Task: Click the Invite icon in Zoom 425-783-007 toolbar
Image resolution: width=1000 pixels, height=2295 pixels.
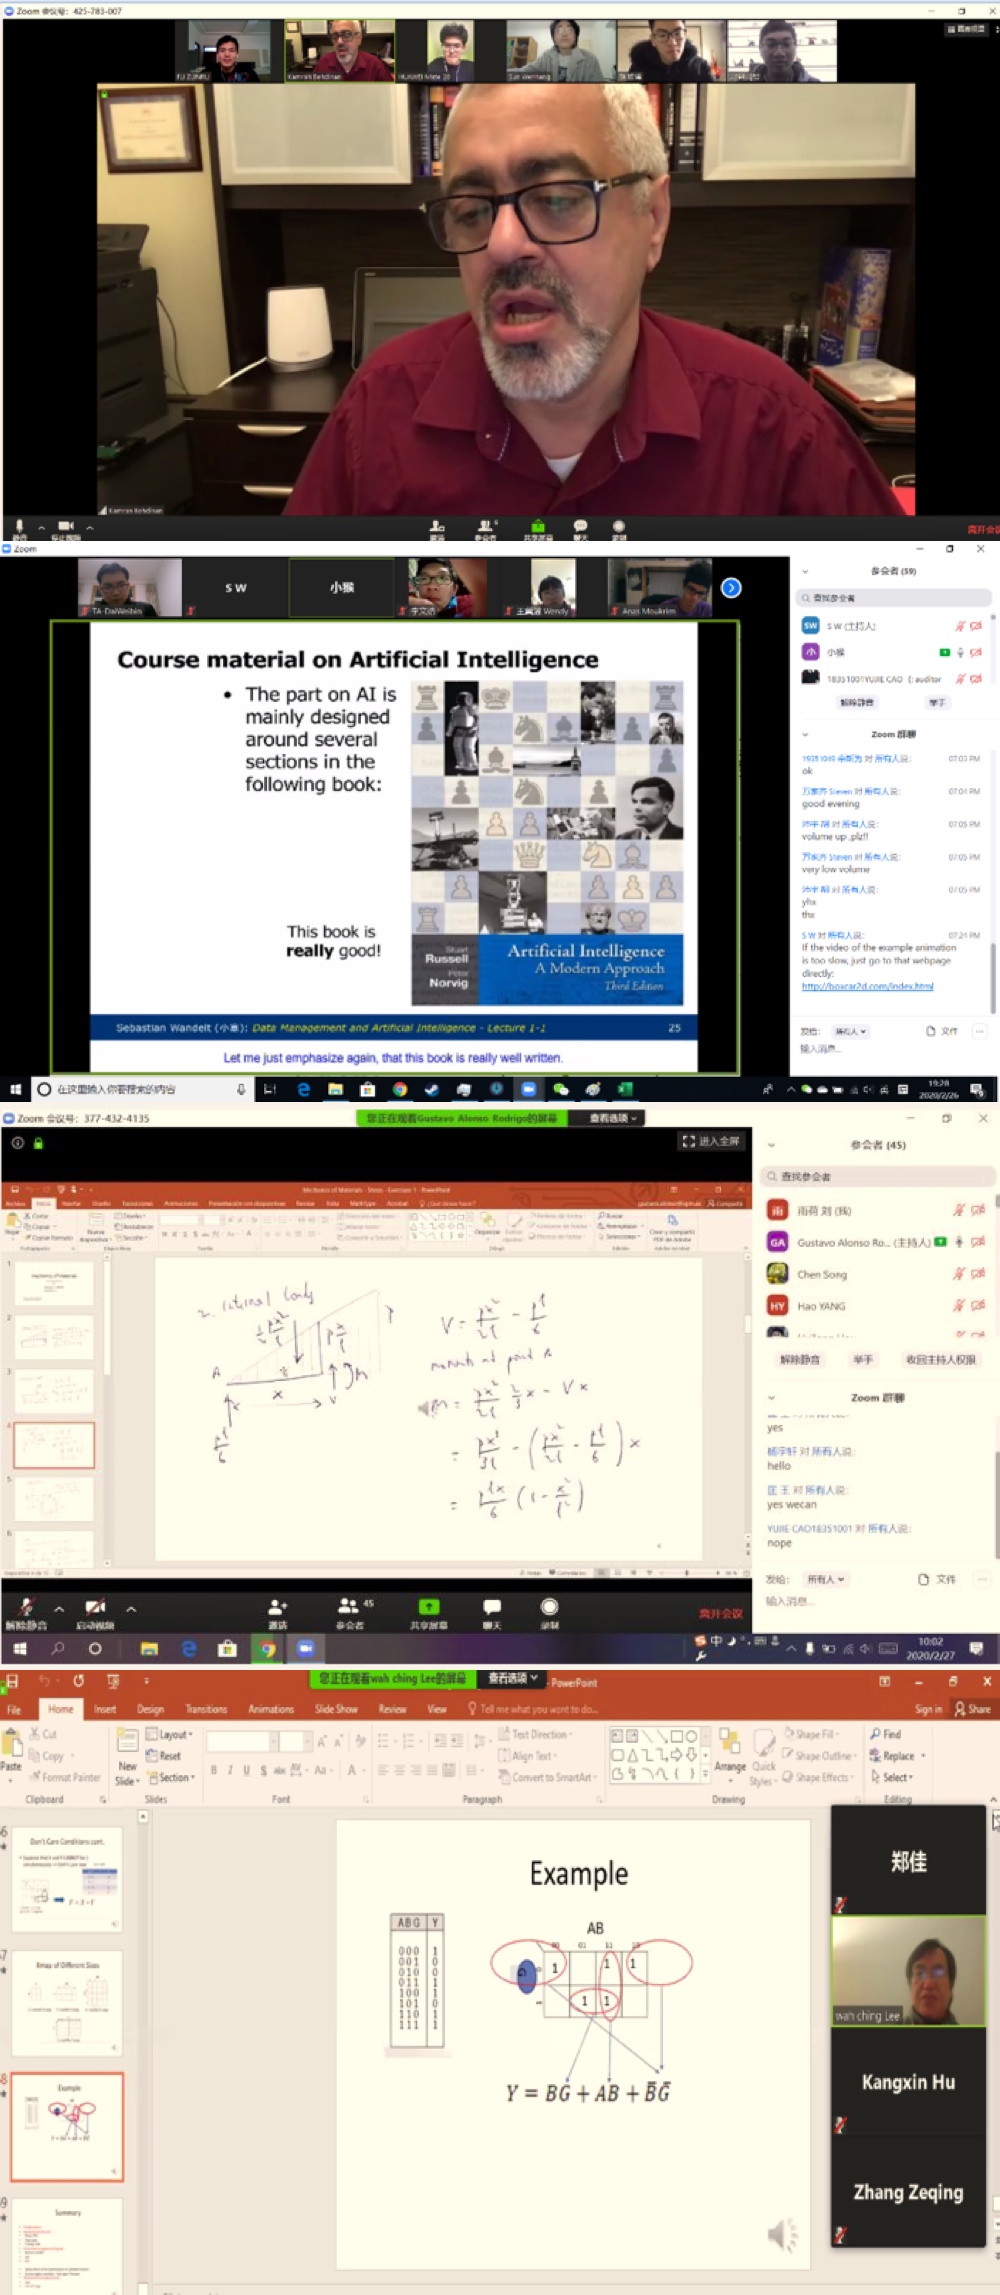Action: tap(437, 526)
